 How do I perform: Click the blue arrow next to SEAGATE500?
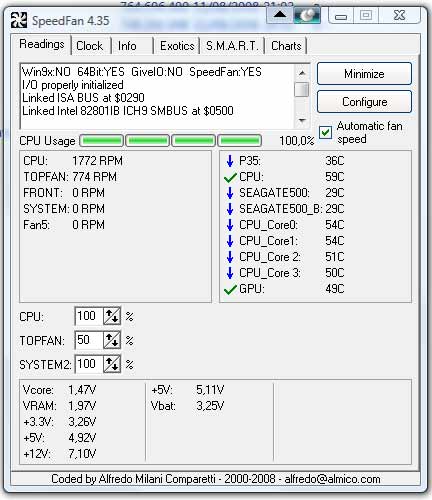coord(230,193)
